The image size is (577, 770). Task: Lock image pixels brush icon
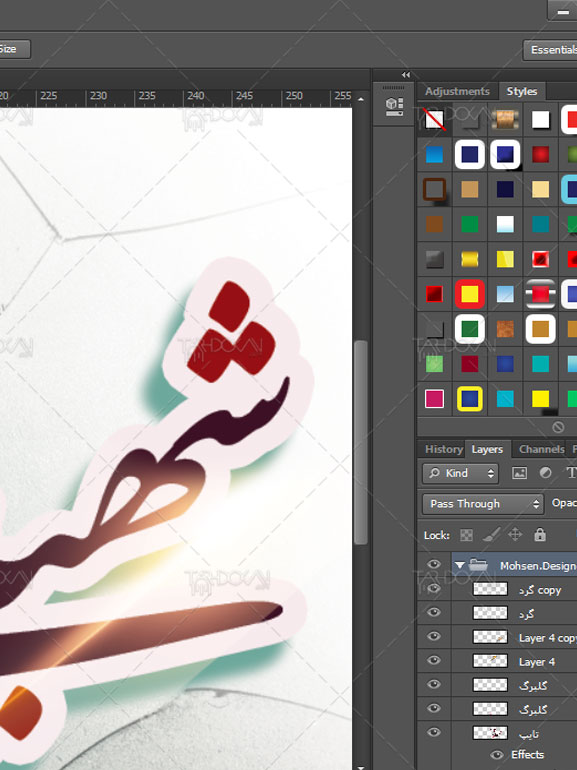pyautogui.click(x=491, y=534)
